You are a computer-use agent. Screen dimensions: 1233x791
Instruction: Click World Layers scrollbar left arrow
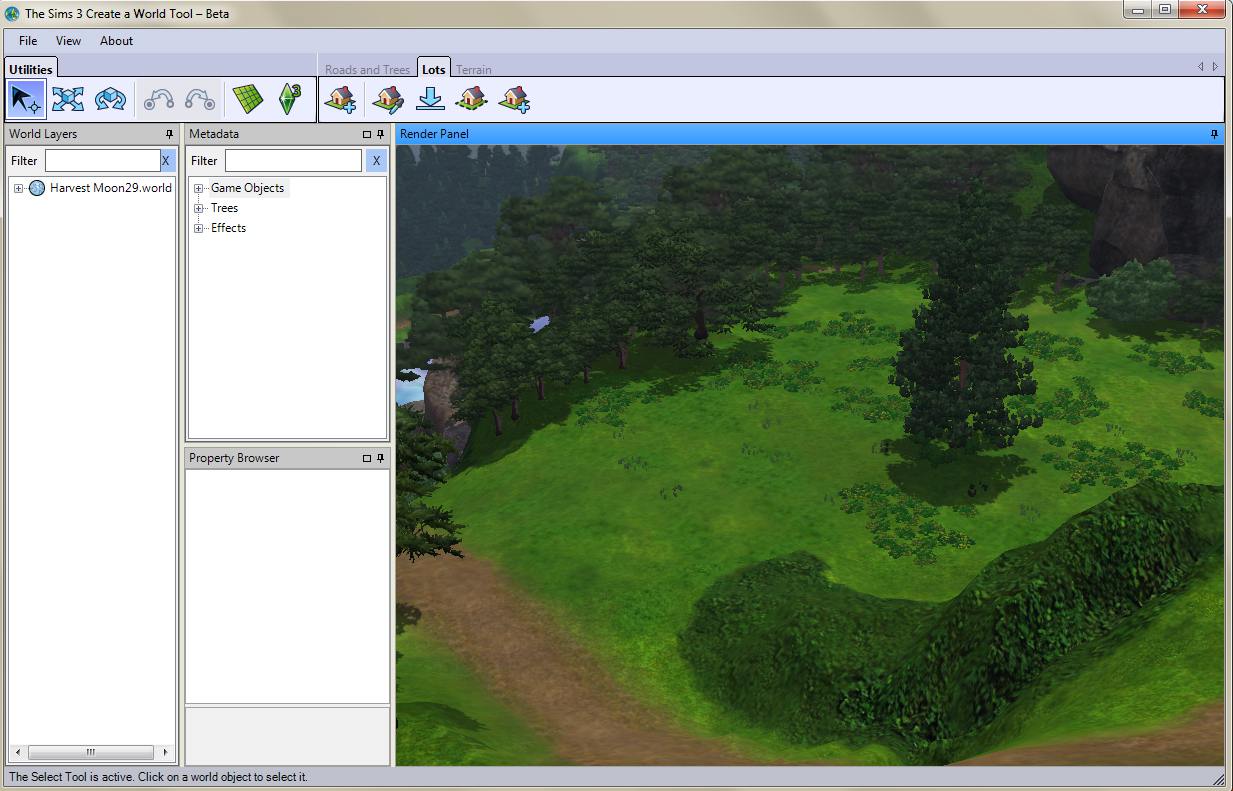18,752
